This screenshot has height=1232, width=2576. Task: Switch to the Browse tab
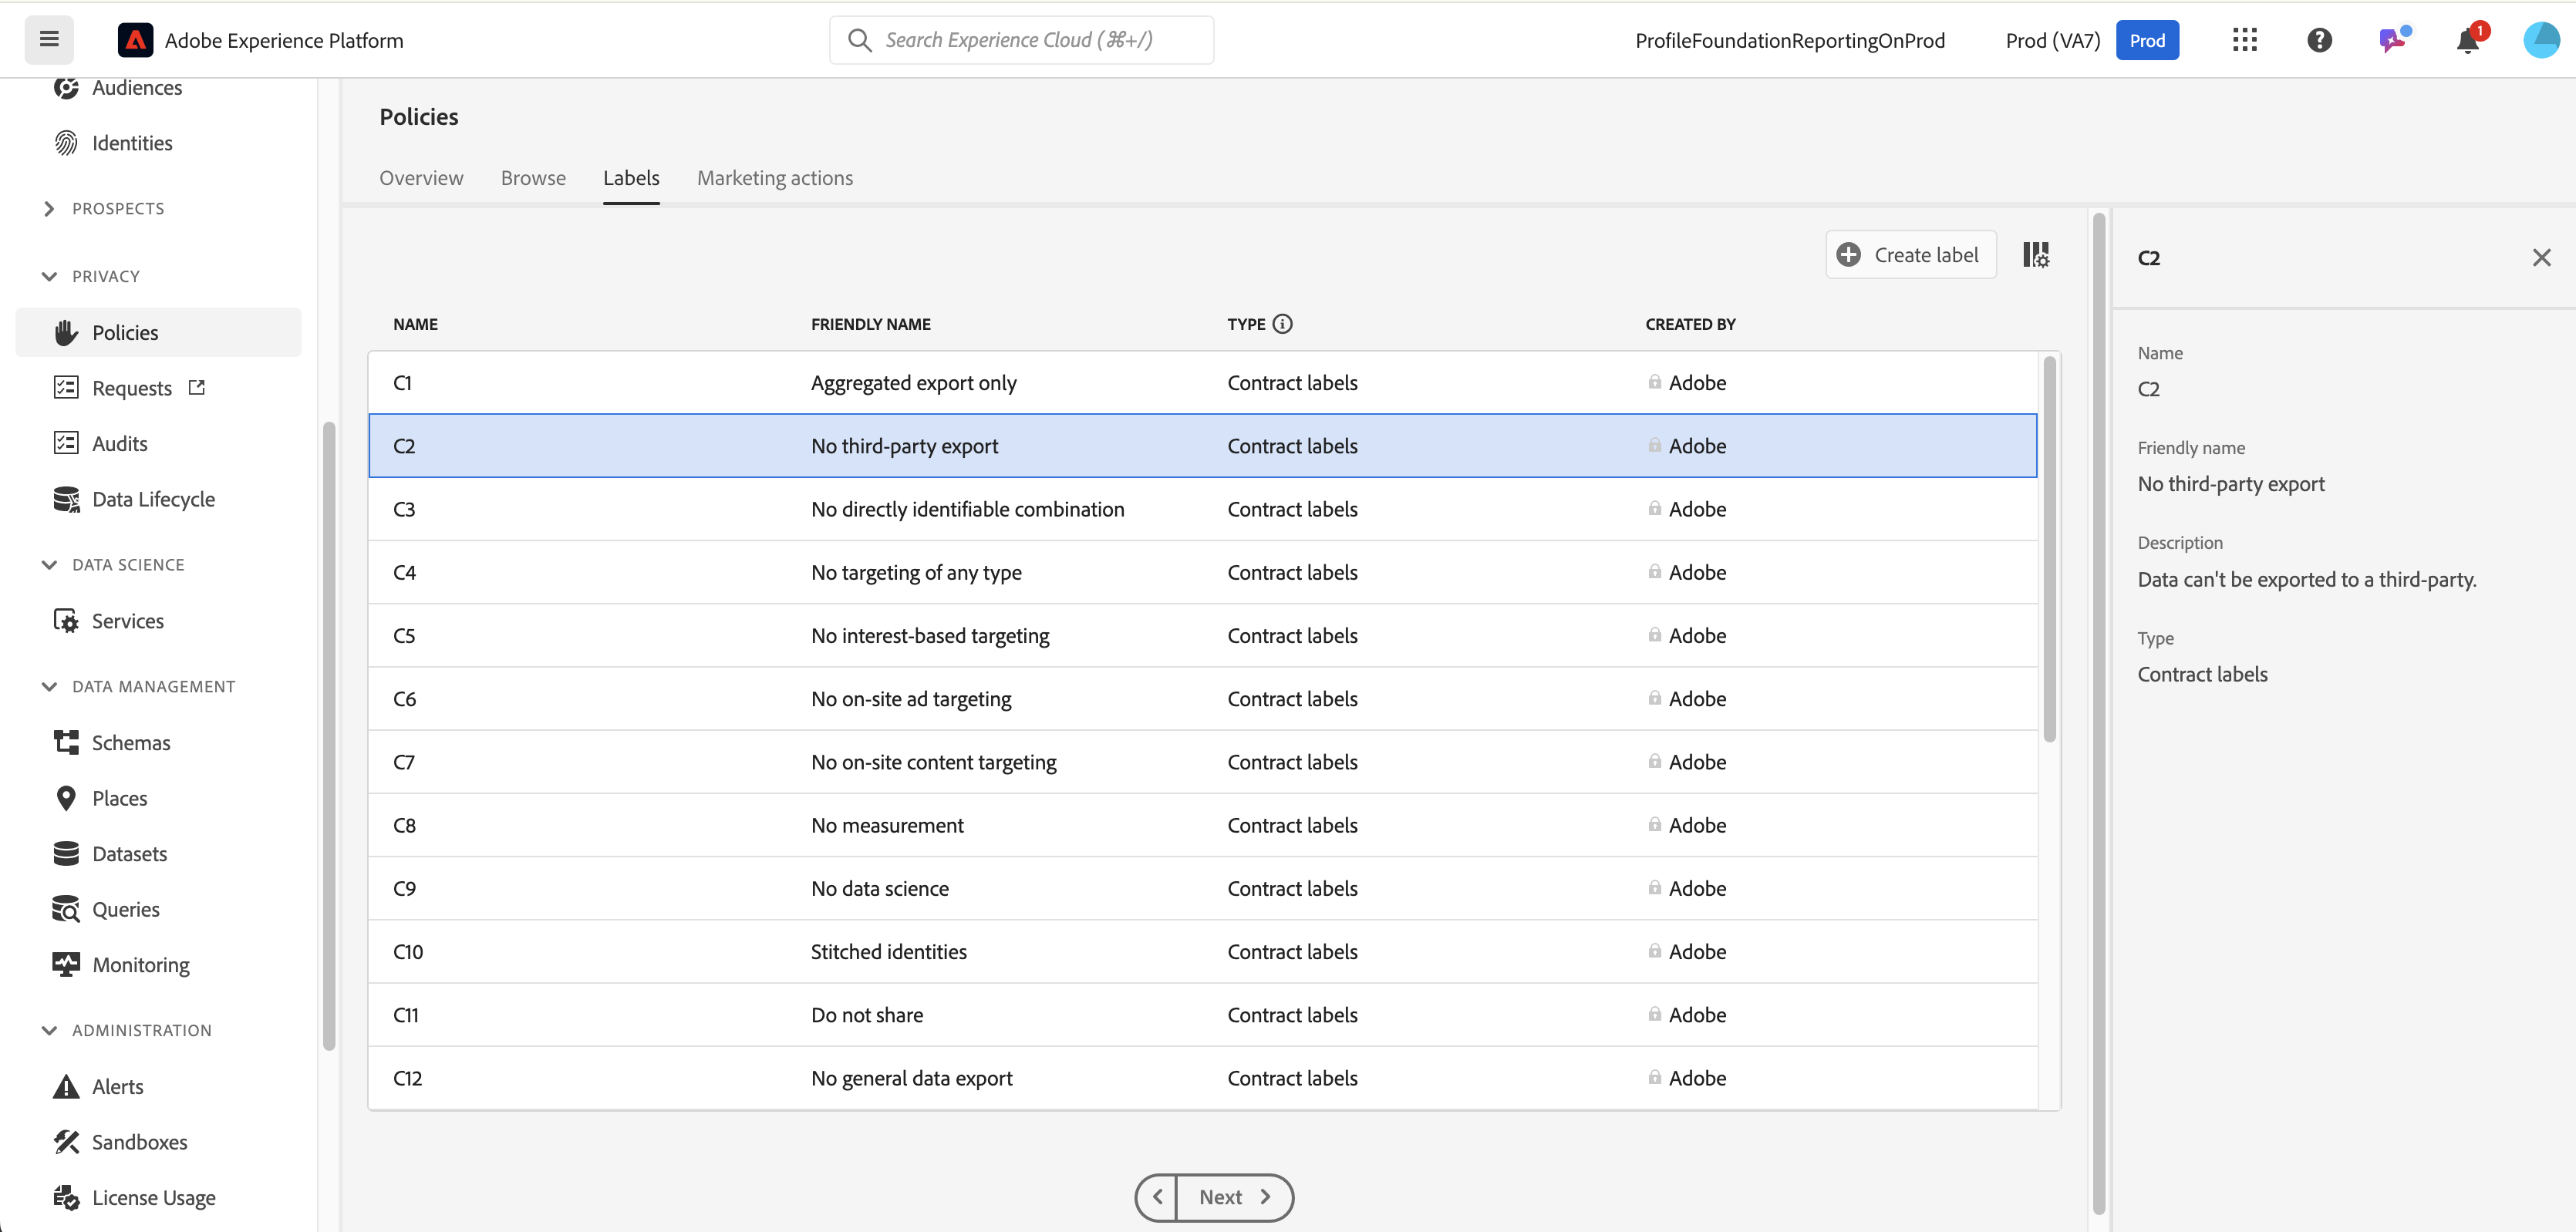(533, 178)
